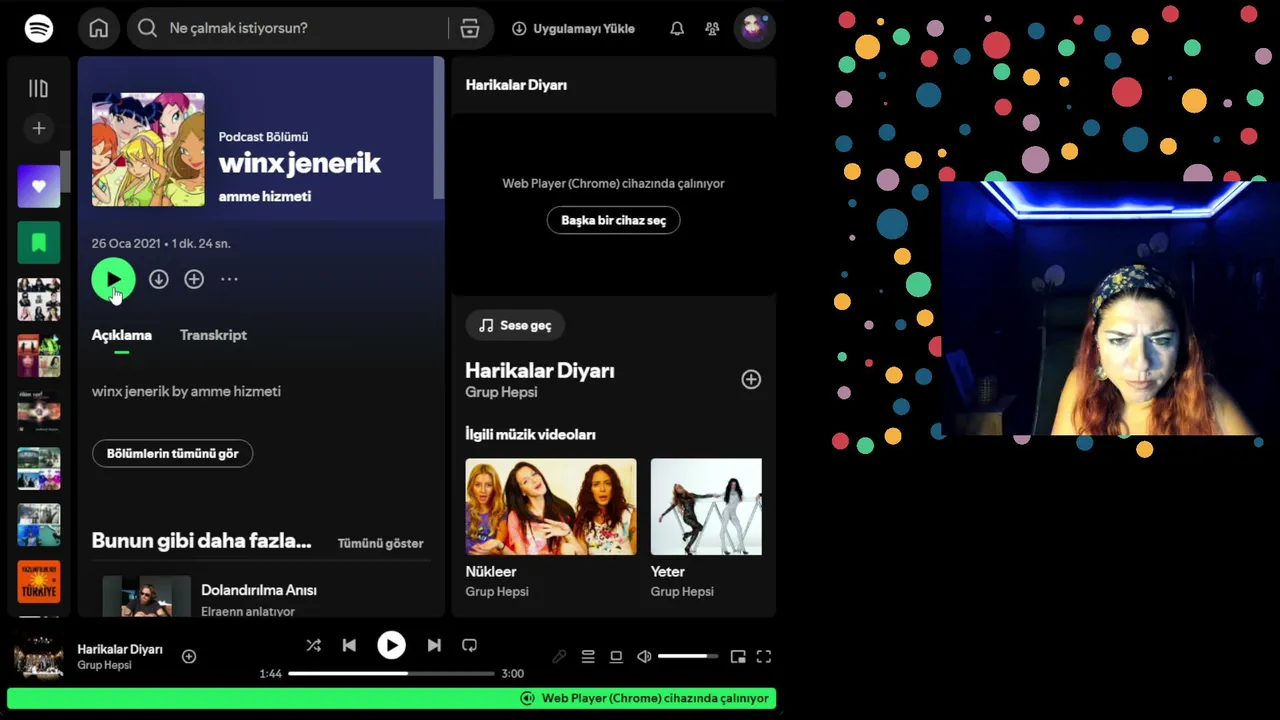The width and height of the screenshot is (1280, 720).
Task: Select the Açıklama tab
Action: [x=122, y=335]
